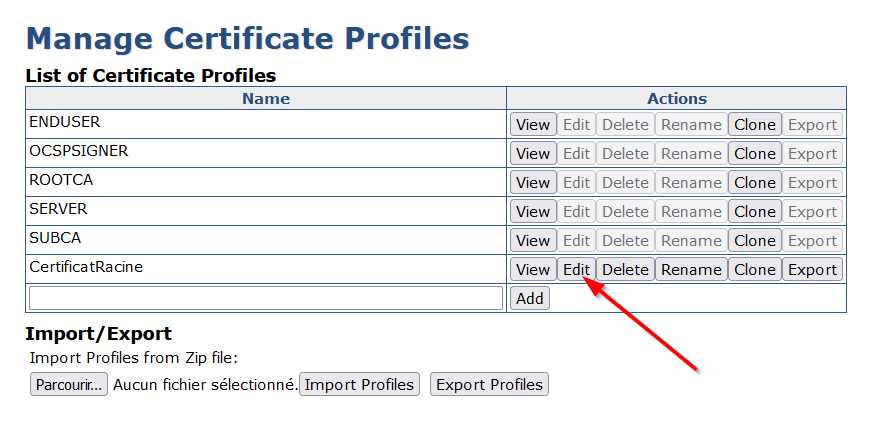Clone the SERVER profile
This screenshot has width=886, height=433.
(x=754, y=212)
